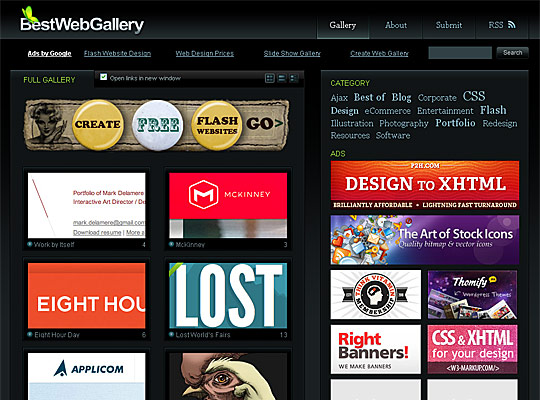Screen dimensions: 540x400
Task: Click bullet icon beside McKinney caption
Action: click(x=171, y=244)
